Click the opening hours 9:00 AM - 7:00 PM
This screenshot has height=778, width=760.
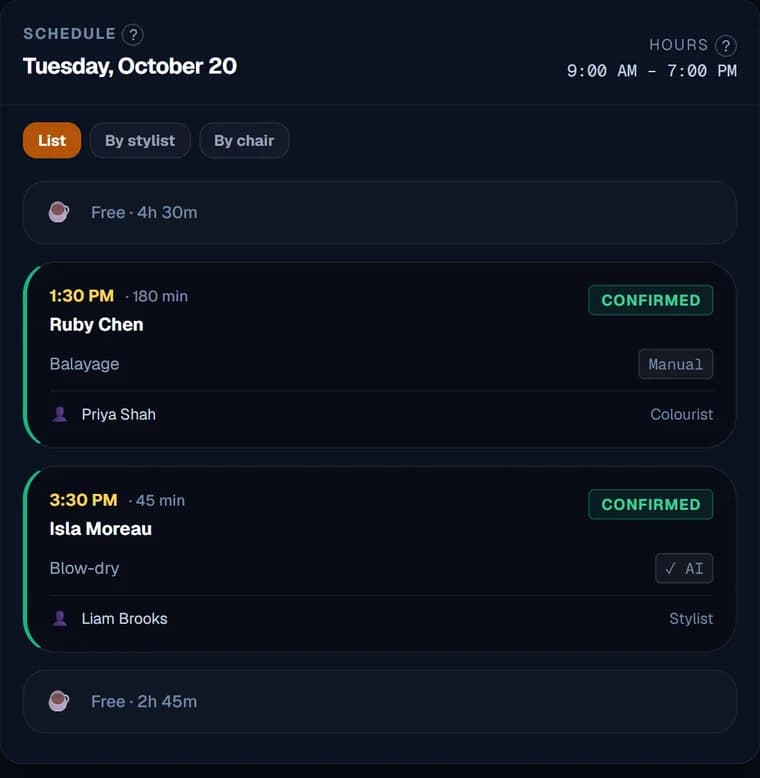(x=652, y=71)
